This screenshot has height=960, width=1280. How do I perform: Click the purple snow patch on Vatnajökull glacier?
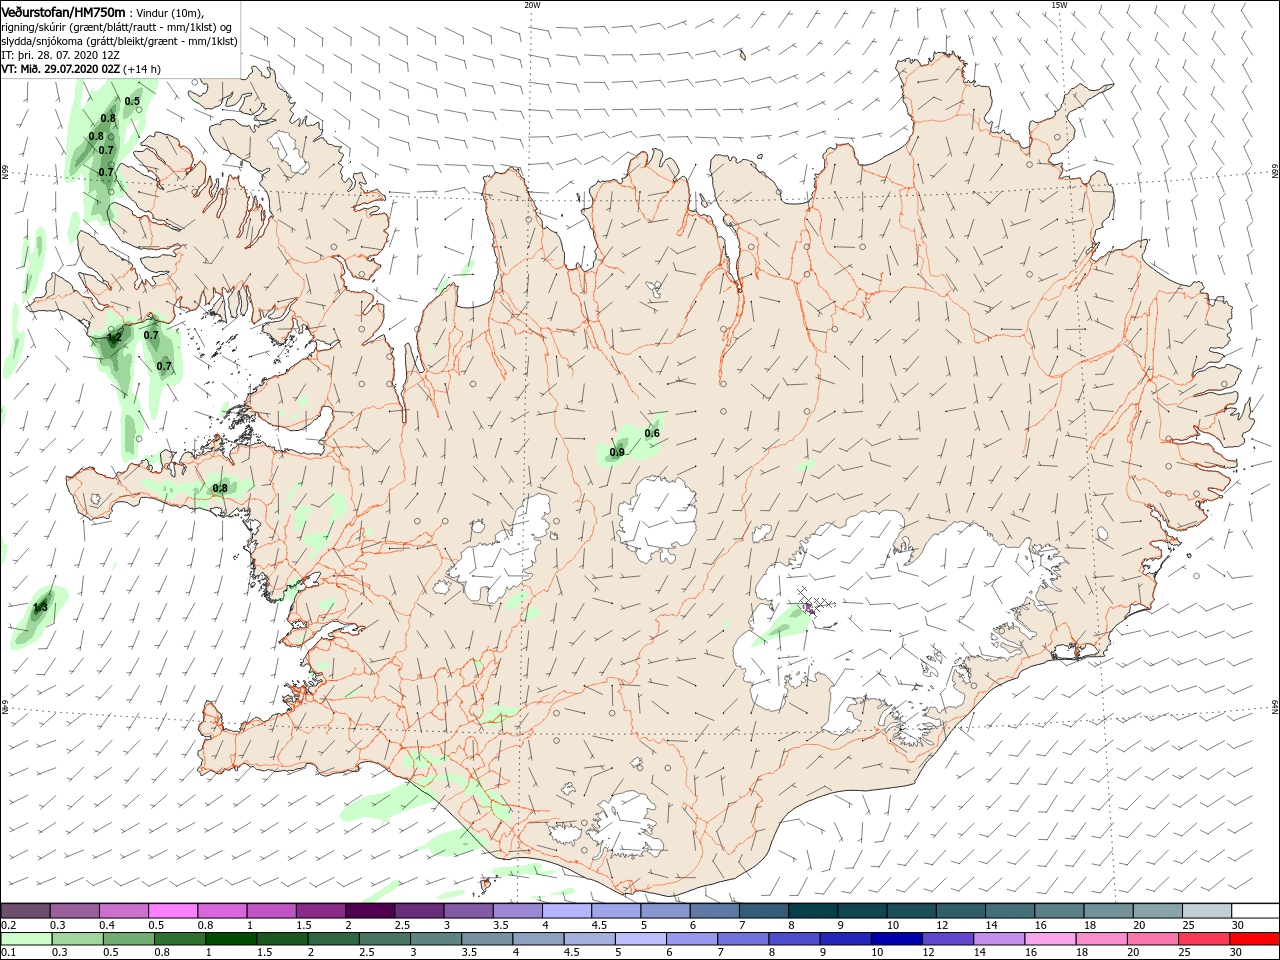point(808,607)
